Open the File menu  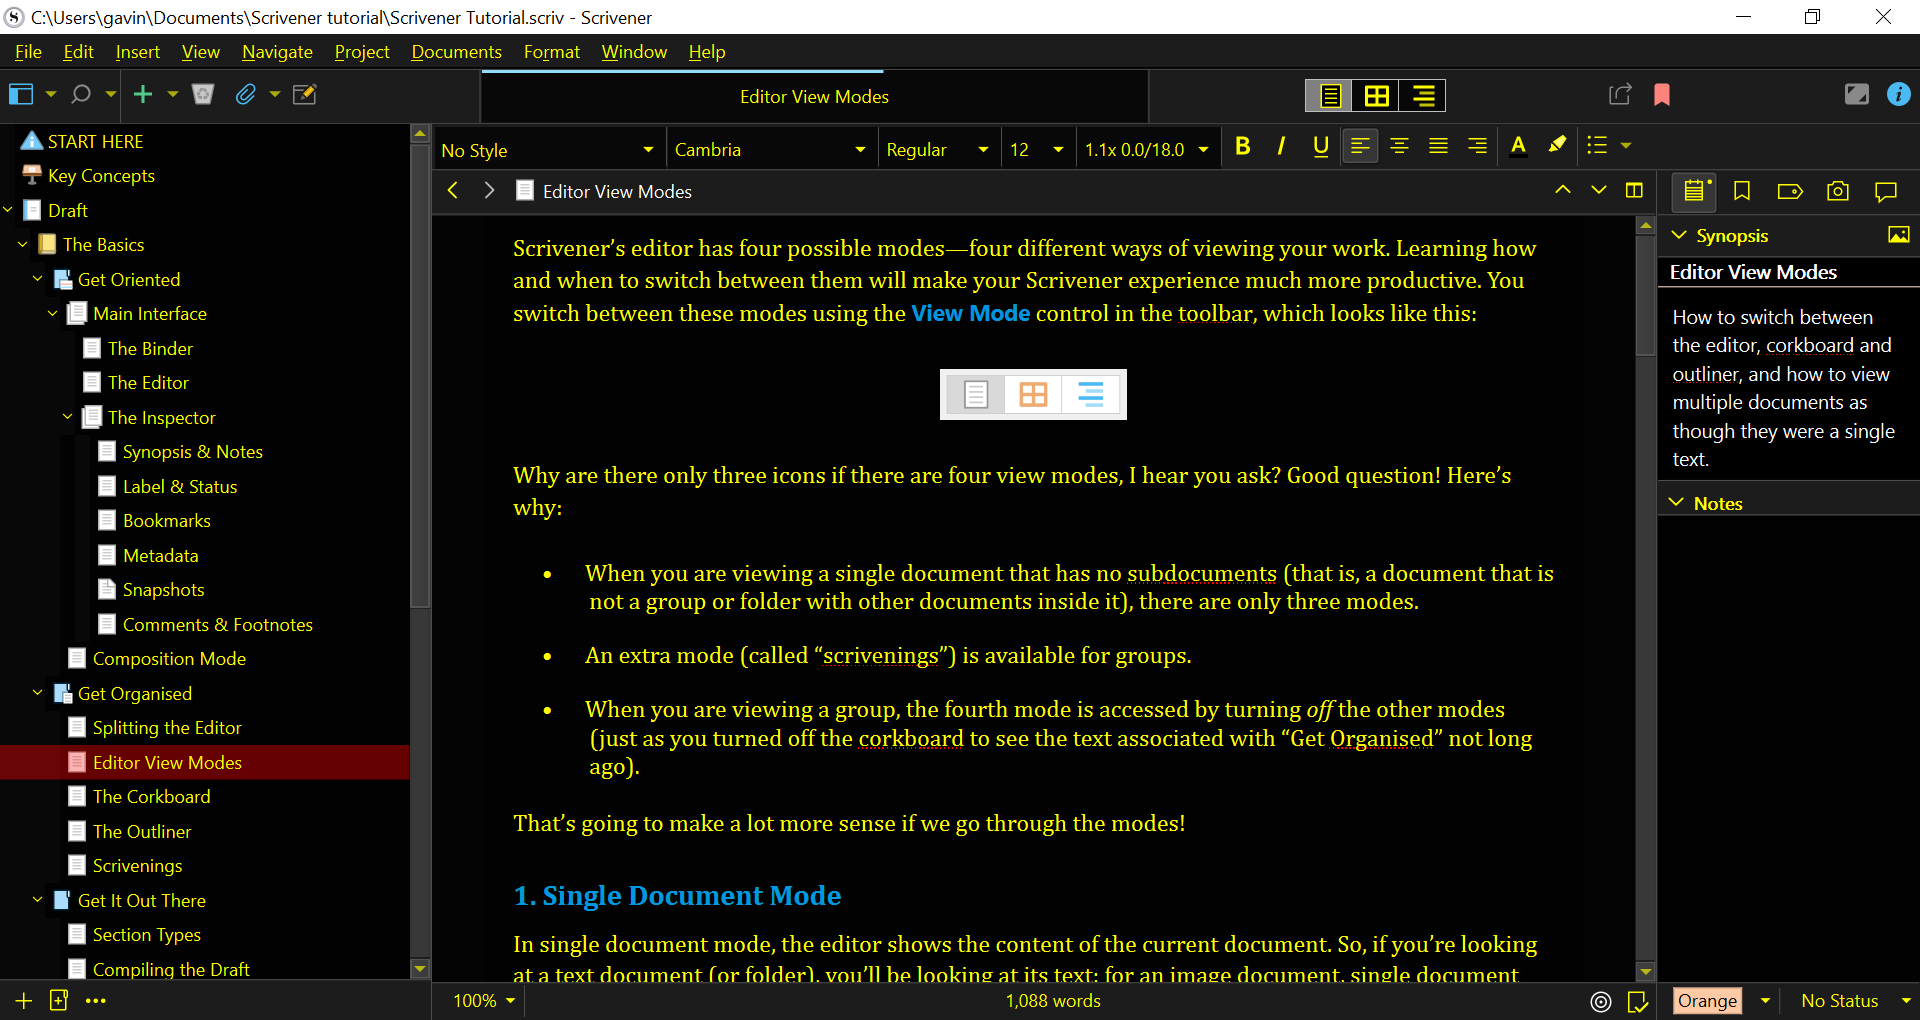coord(28,52)
